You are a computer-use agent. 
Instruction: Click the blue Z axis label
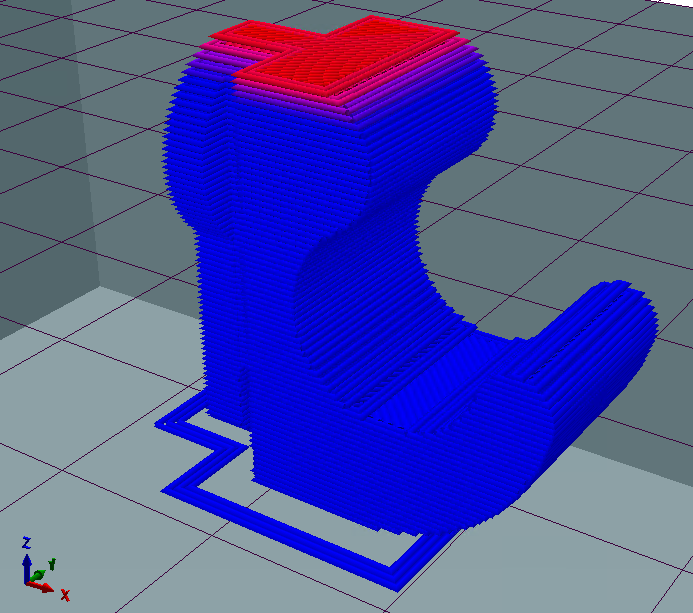point(26,542)
